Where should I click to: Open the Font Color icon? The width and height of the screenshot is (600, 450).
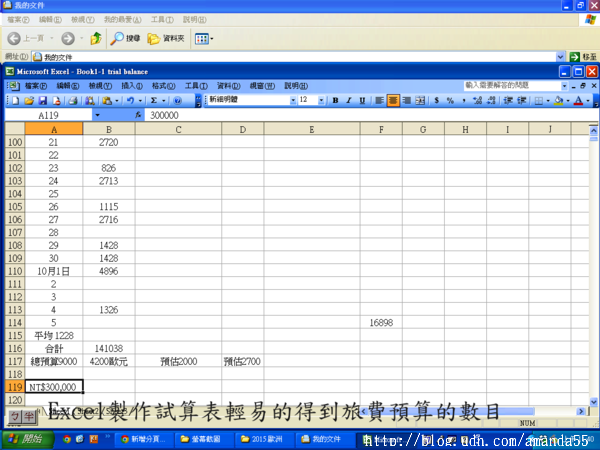[x=579, y=101]
